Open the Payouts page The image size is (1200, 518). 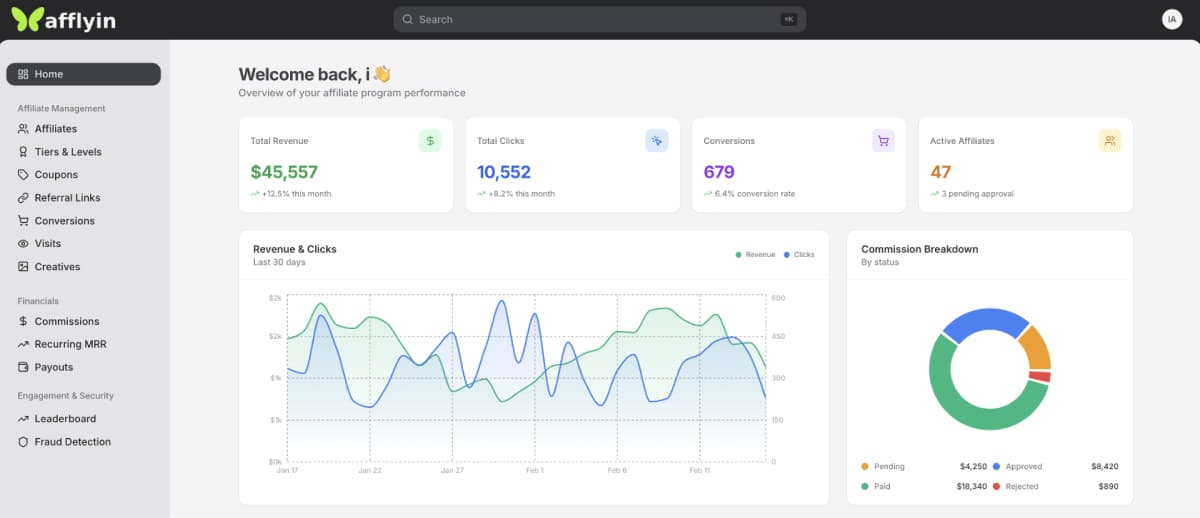click(x=53, y=367)
